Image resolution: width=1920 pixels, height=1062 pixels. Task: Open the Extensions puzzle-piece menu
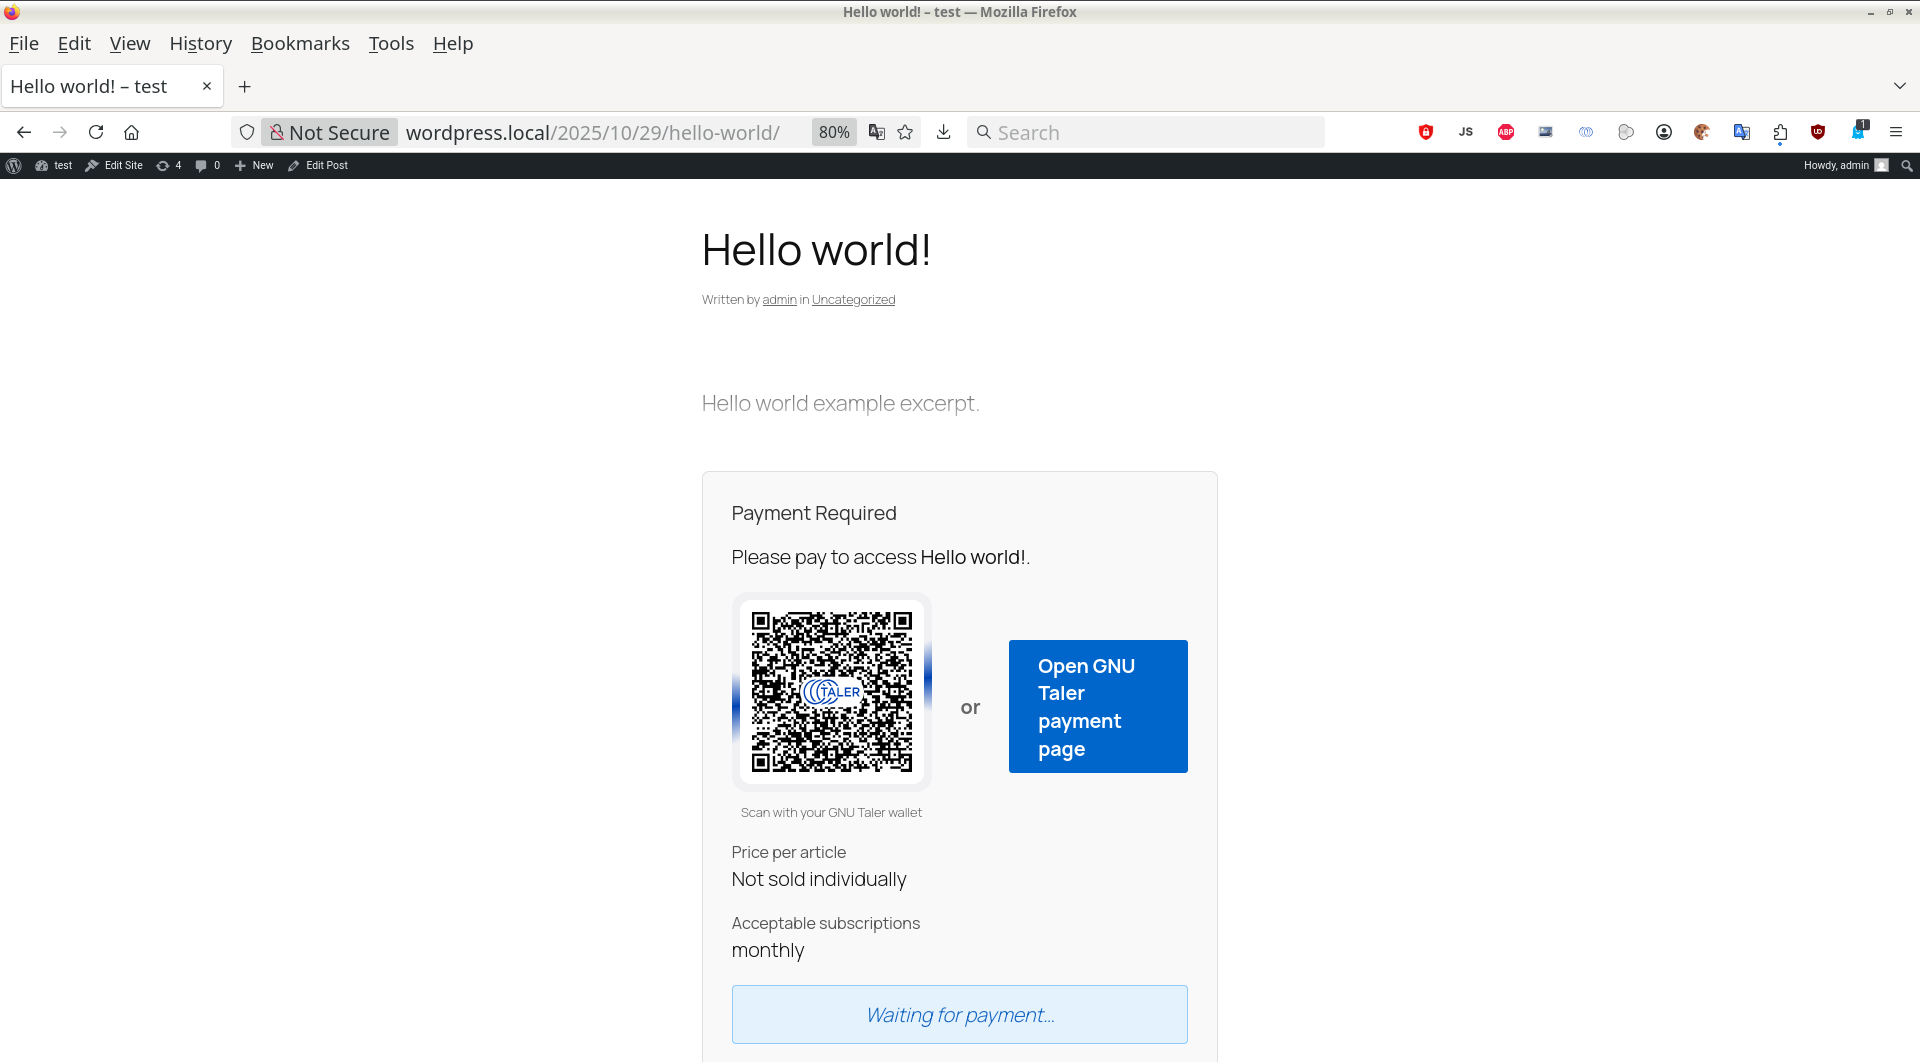1780,132
